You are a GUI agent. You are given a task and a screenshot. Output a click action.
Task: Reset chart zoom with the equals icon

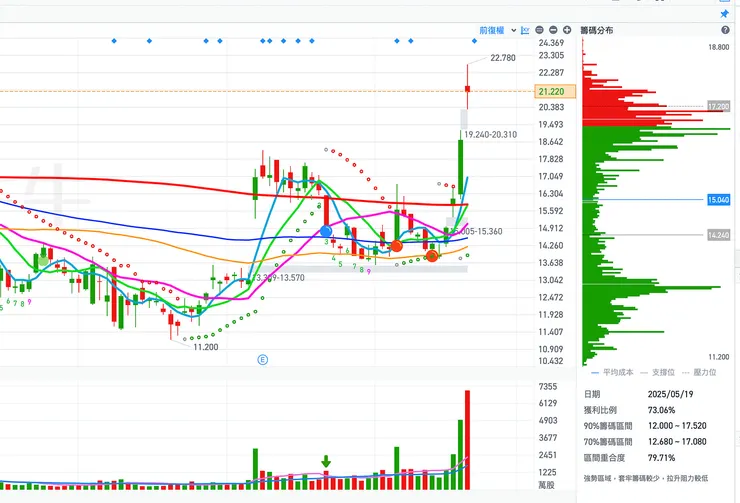539,30
